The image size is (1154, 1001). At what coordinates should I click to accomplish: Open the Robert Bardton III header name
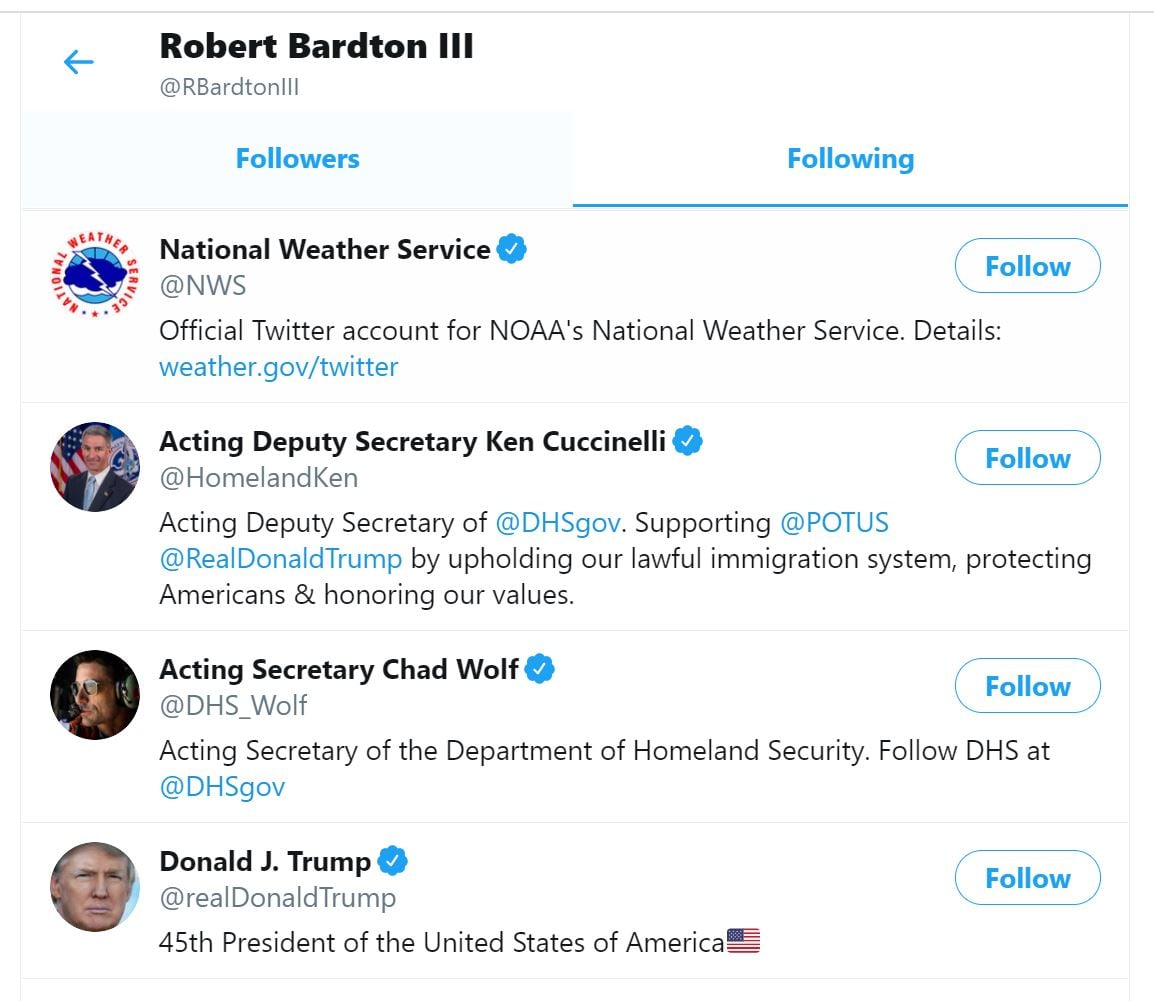[316, 46]
